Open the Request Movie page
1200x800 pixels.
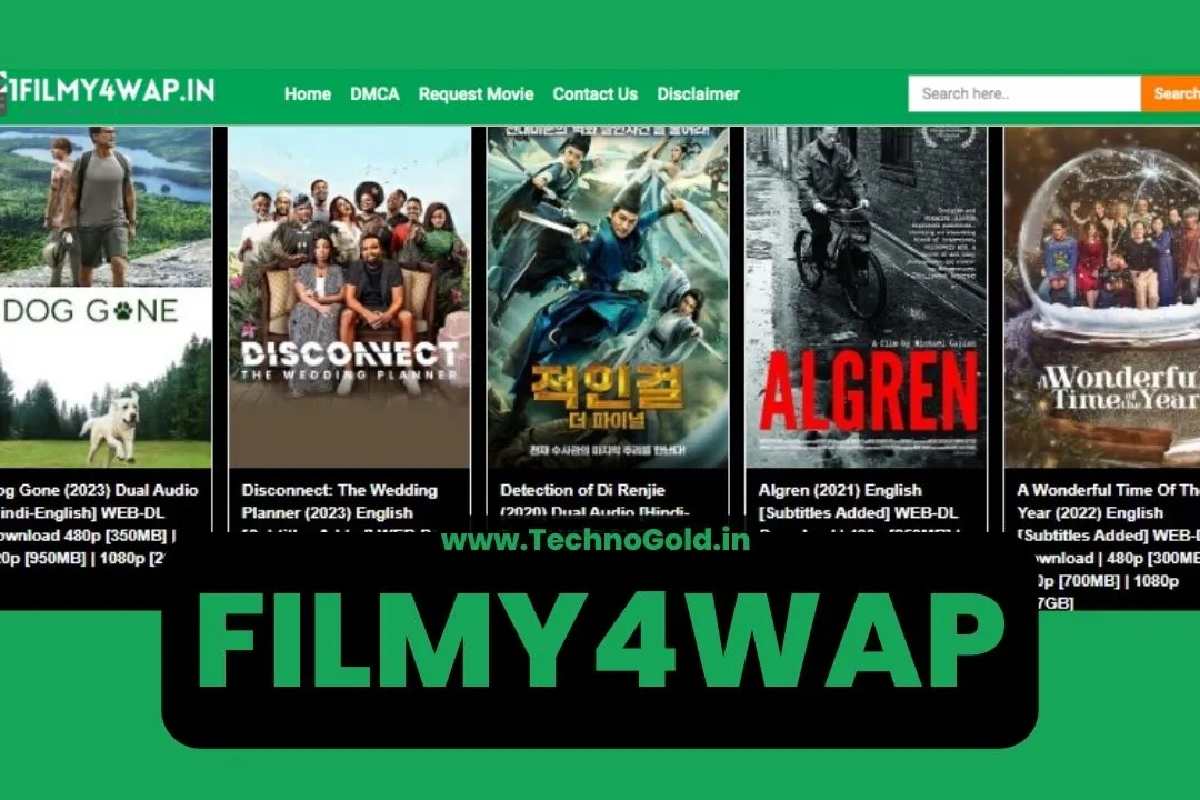(x=476, y=94)
